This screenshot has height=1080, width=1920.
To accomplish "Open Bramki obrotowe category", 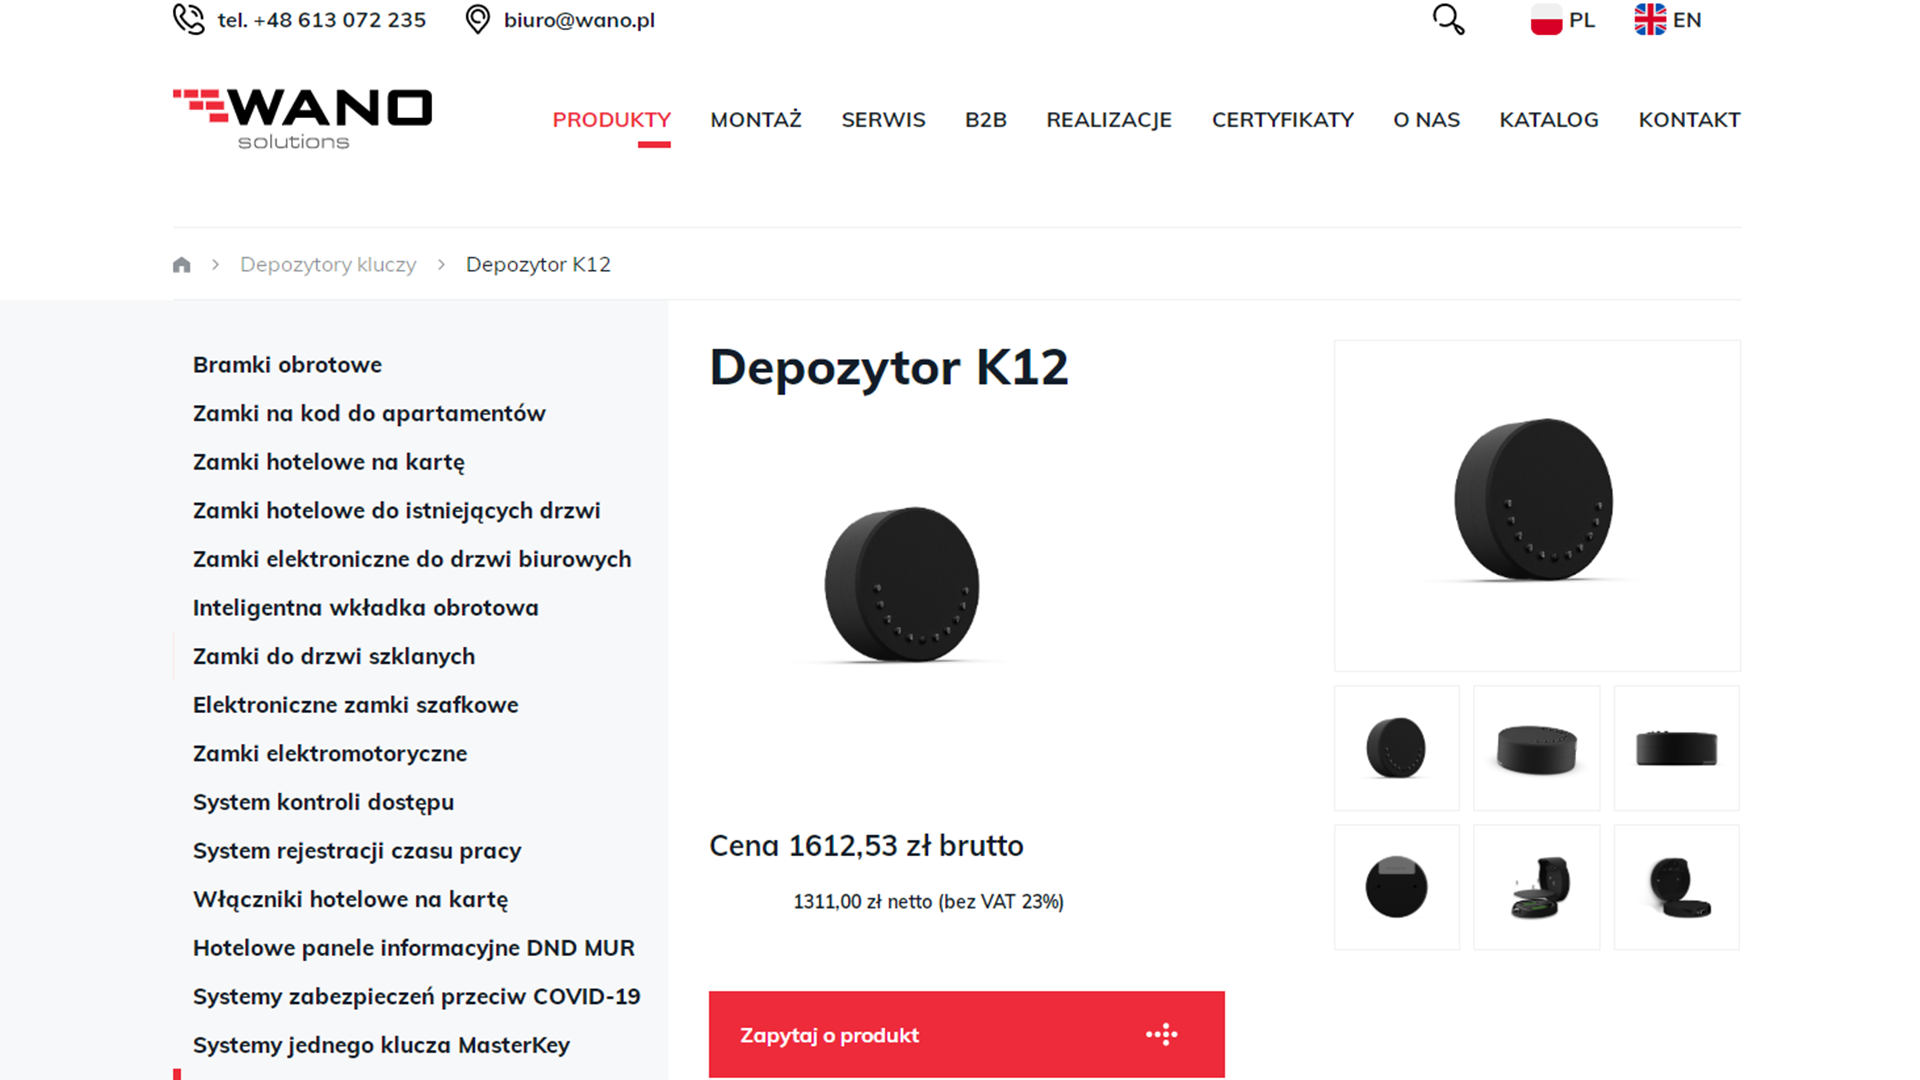I will click(x=287, y=365).
